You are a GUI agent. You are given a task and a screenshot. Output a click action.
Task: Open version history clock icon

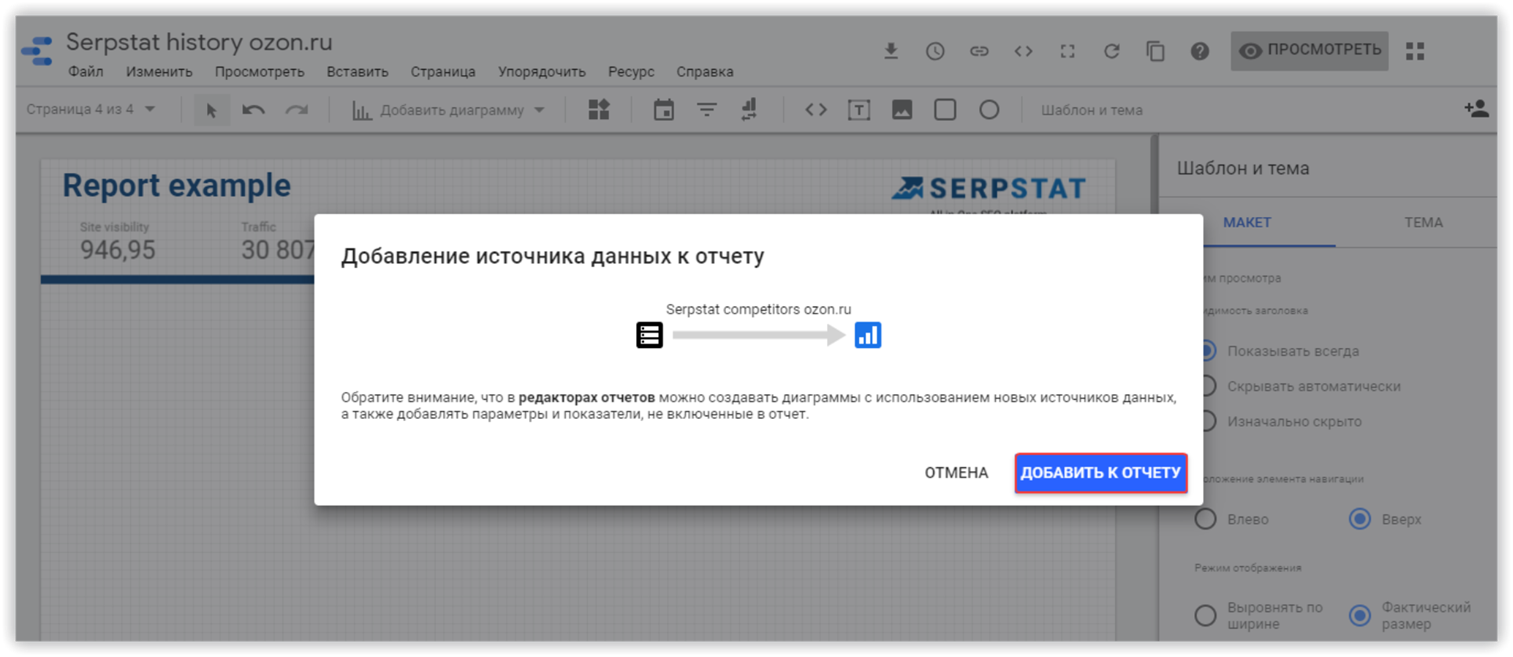click(935, 51)
